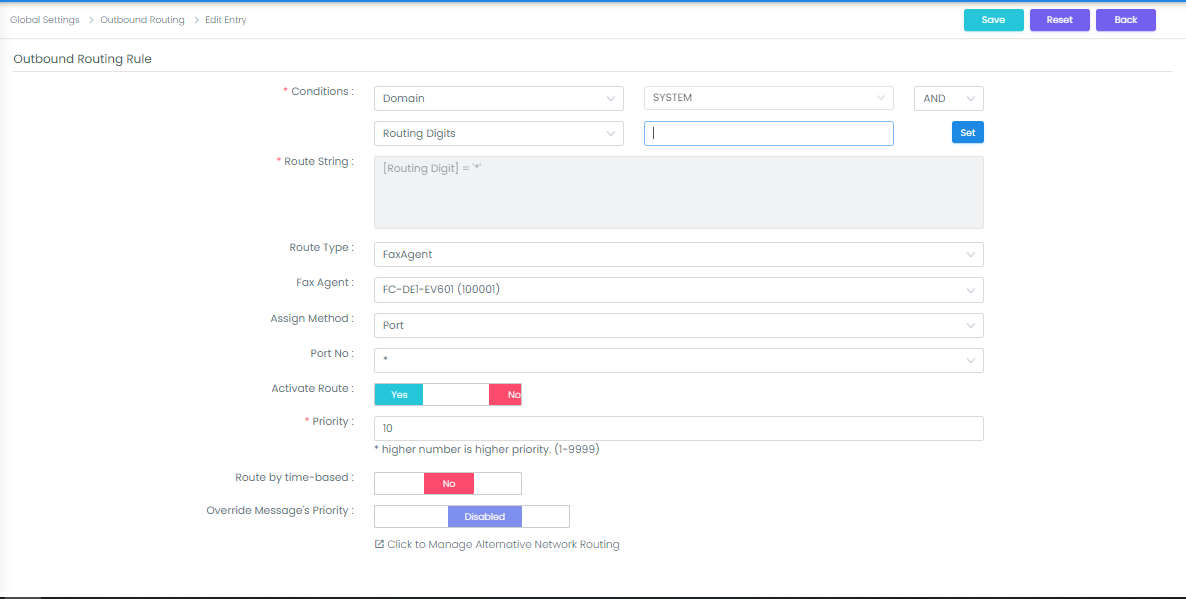Click the Route String text area

click(678, 192)
